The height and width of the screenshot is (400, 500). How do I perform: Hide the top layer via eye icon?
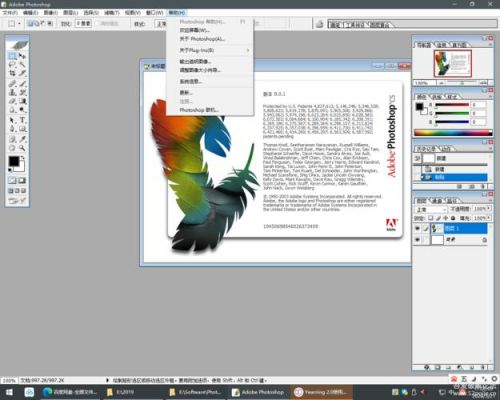pyautogui.click(x=417, y=228)
